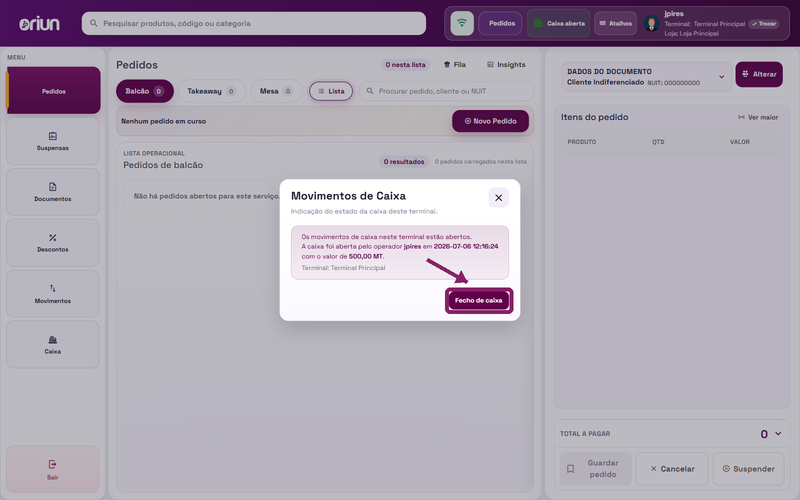Click the QTD column header
Image resolution: width=800 pixels, height=500 pixels.
658,142
